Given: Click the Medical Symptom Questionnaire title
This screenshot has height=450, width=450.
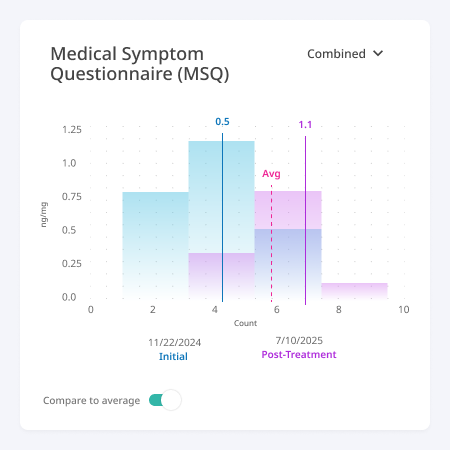Looking at the screenshot, I should (140, 64).
